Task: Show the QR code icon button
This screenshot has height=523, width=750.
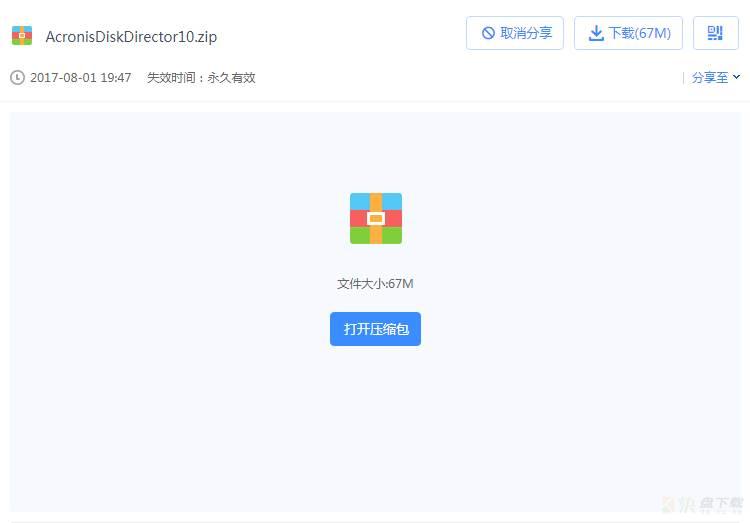Action: (x=715, y=33)
